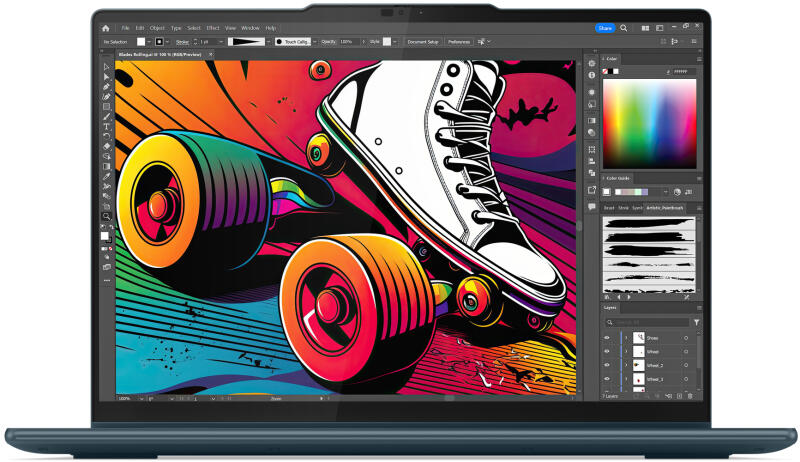Open the Search magnifier in top bar
This screenshot has width=800, height=462.
pos(625,28)
